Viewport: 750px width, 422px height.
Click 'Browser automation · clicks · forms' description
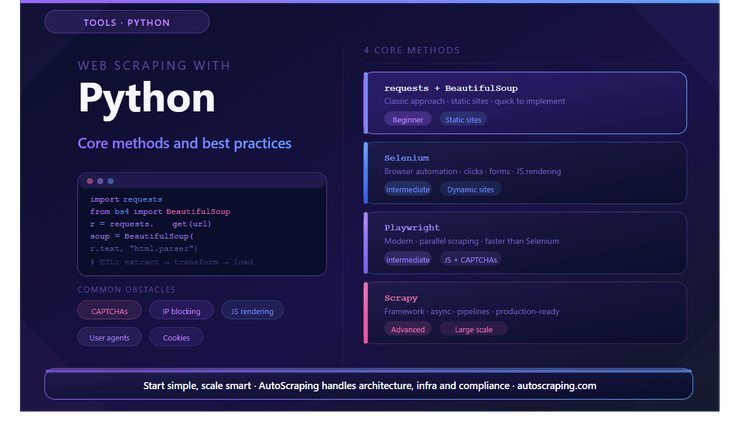click(473, 171)
